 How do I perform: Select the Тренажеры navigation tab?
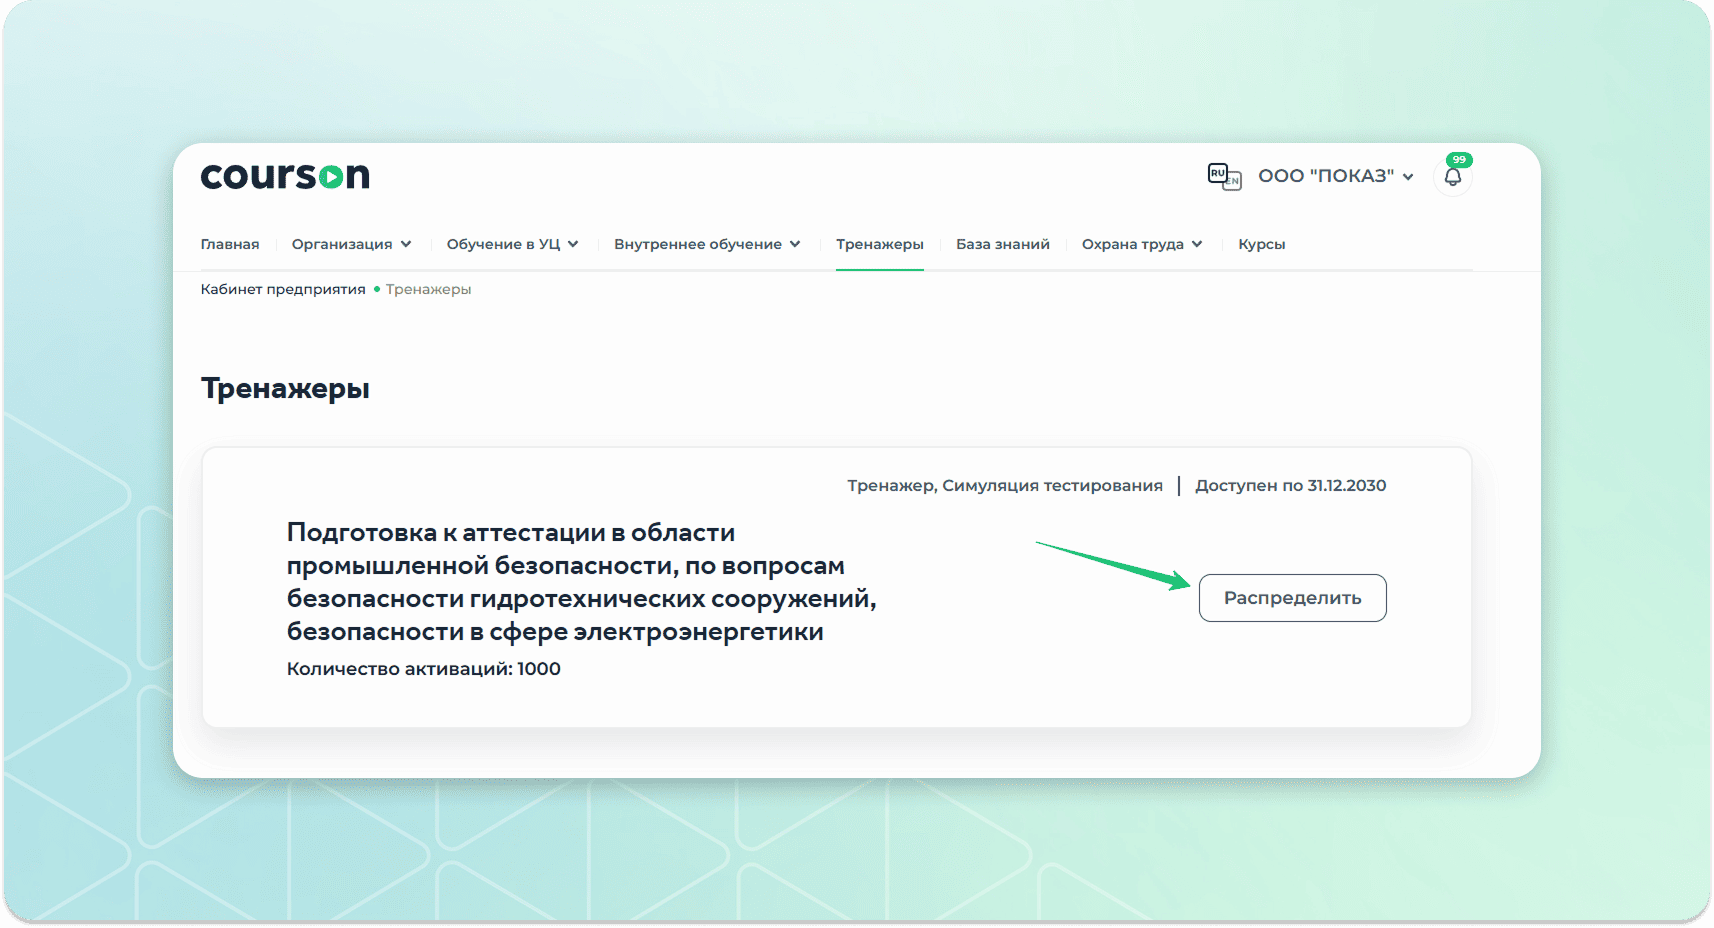click(x=879, y=244)
